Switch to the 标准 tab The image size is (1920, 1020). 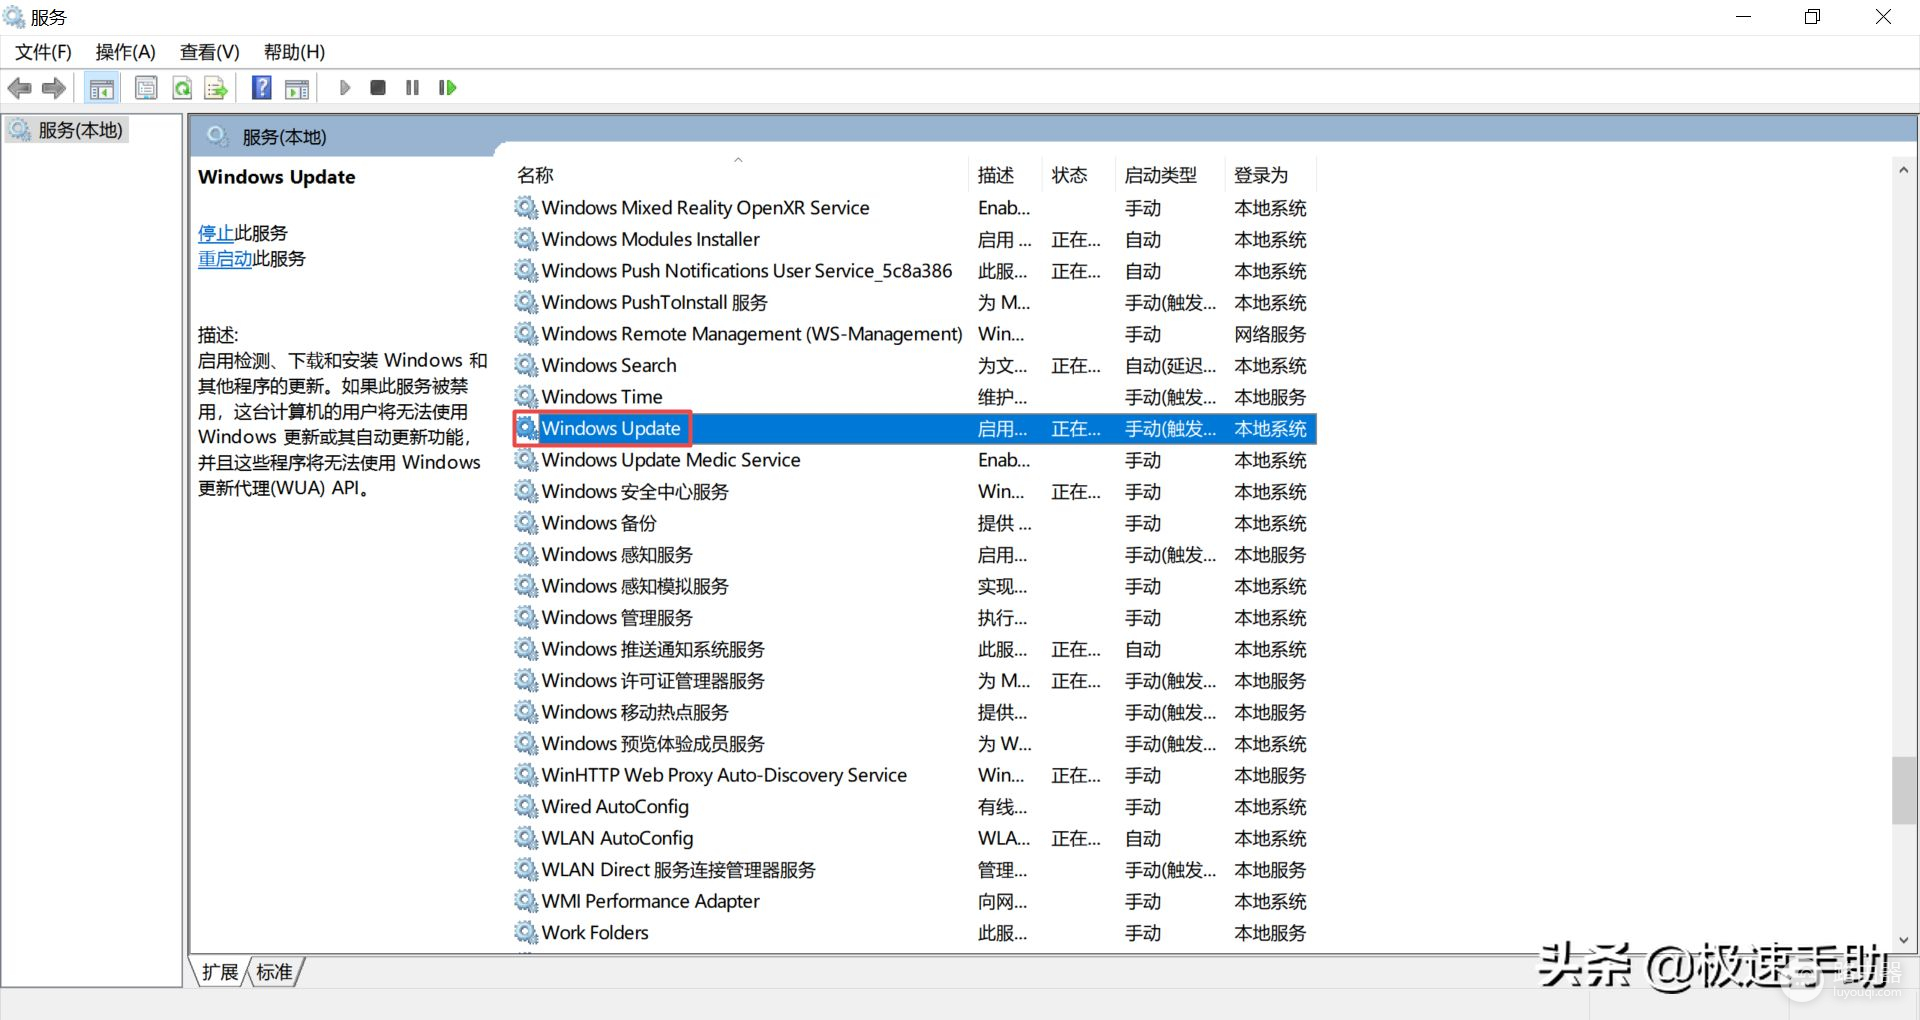click(274, 972)
